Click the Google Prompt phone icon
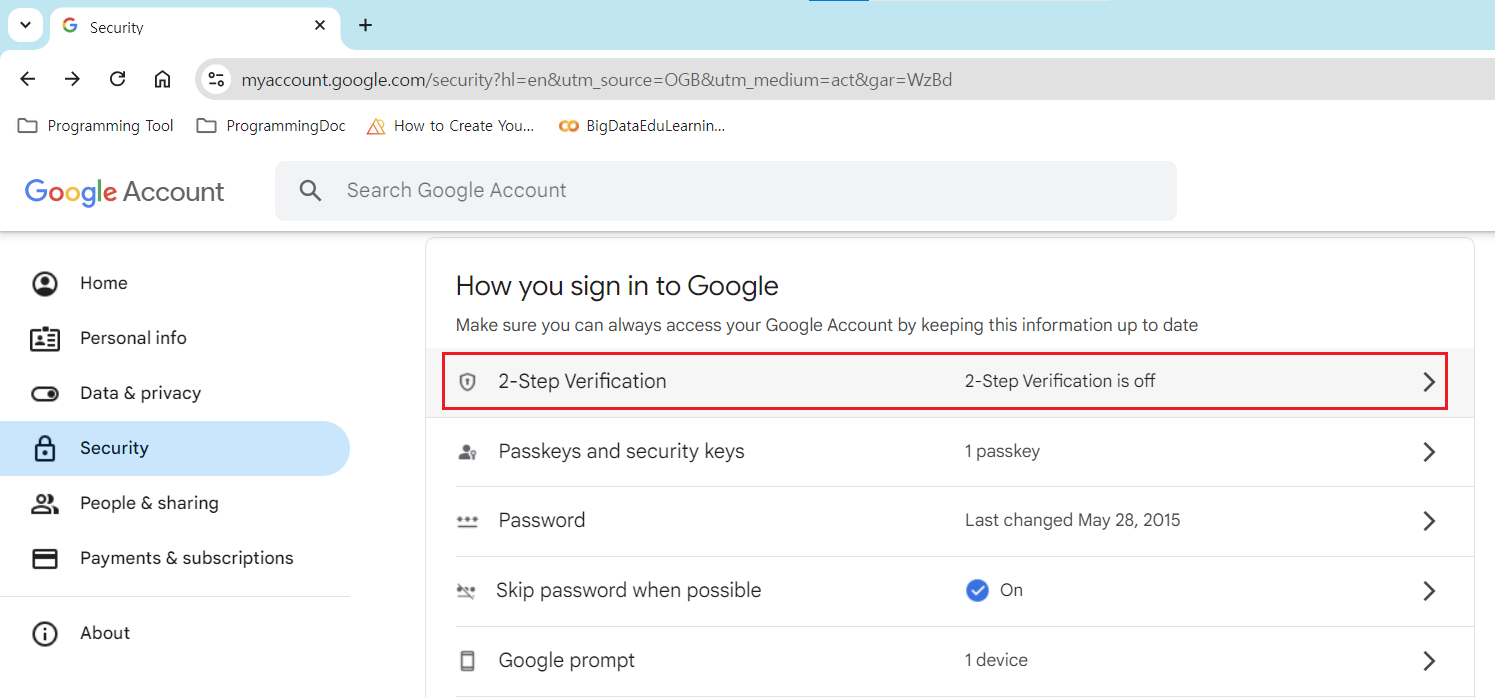Screen dimensions: 1495x698 (x=467, y=660)
